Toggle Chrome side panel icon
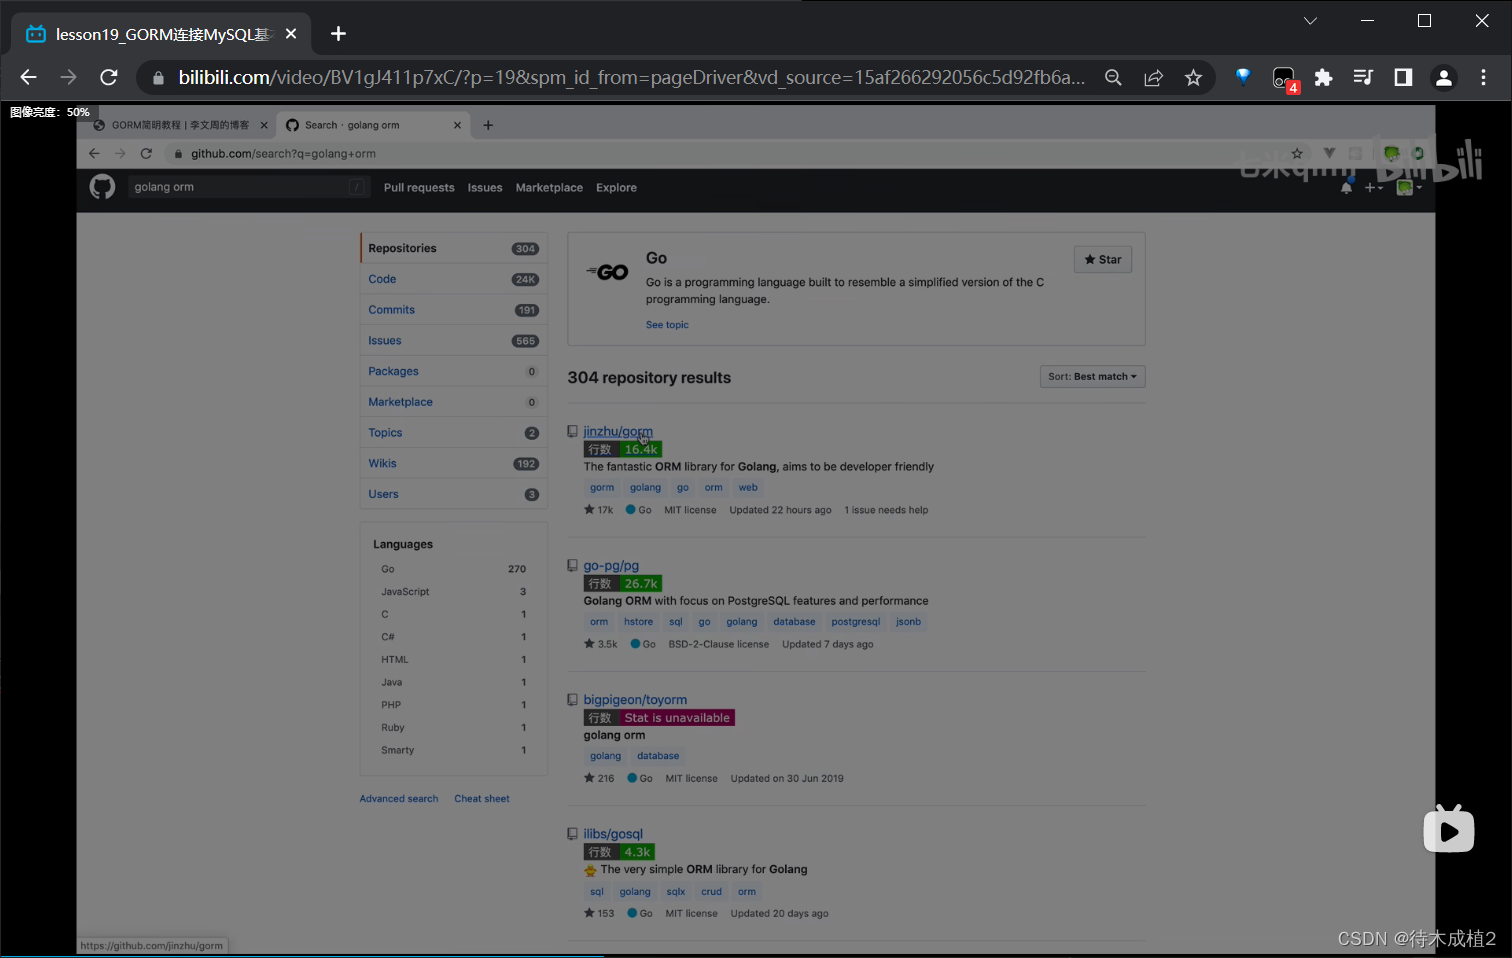 click(1403, 77)
